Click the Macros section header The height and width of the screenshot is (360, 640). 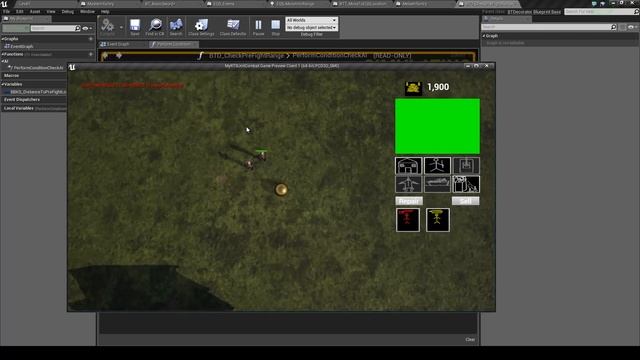pos(11,76)
